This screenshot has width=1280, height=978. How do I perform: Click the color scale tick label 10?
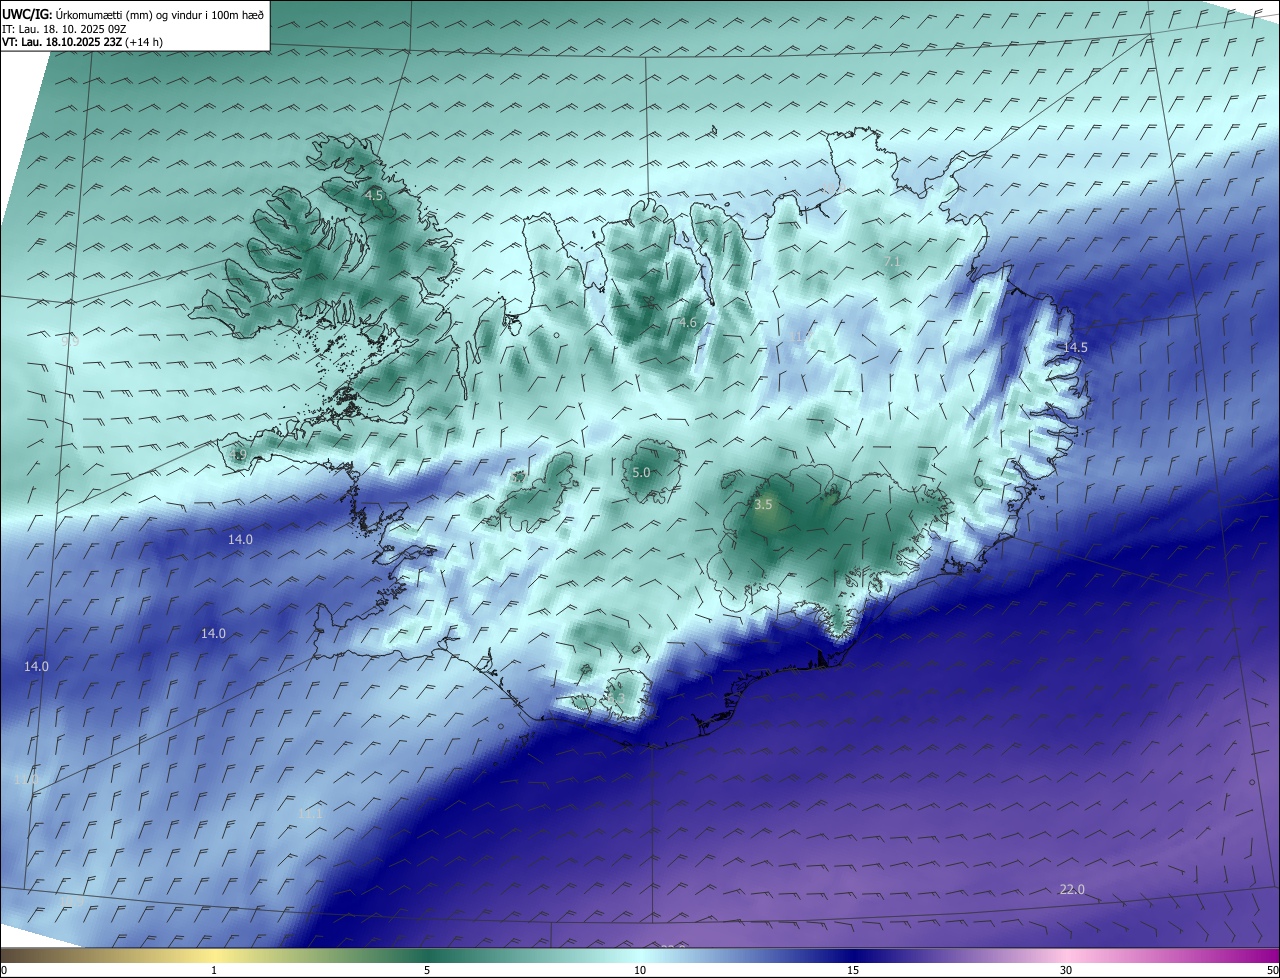[x=640, y=970]
